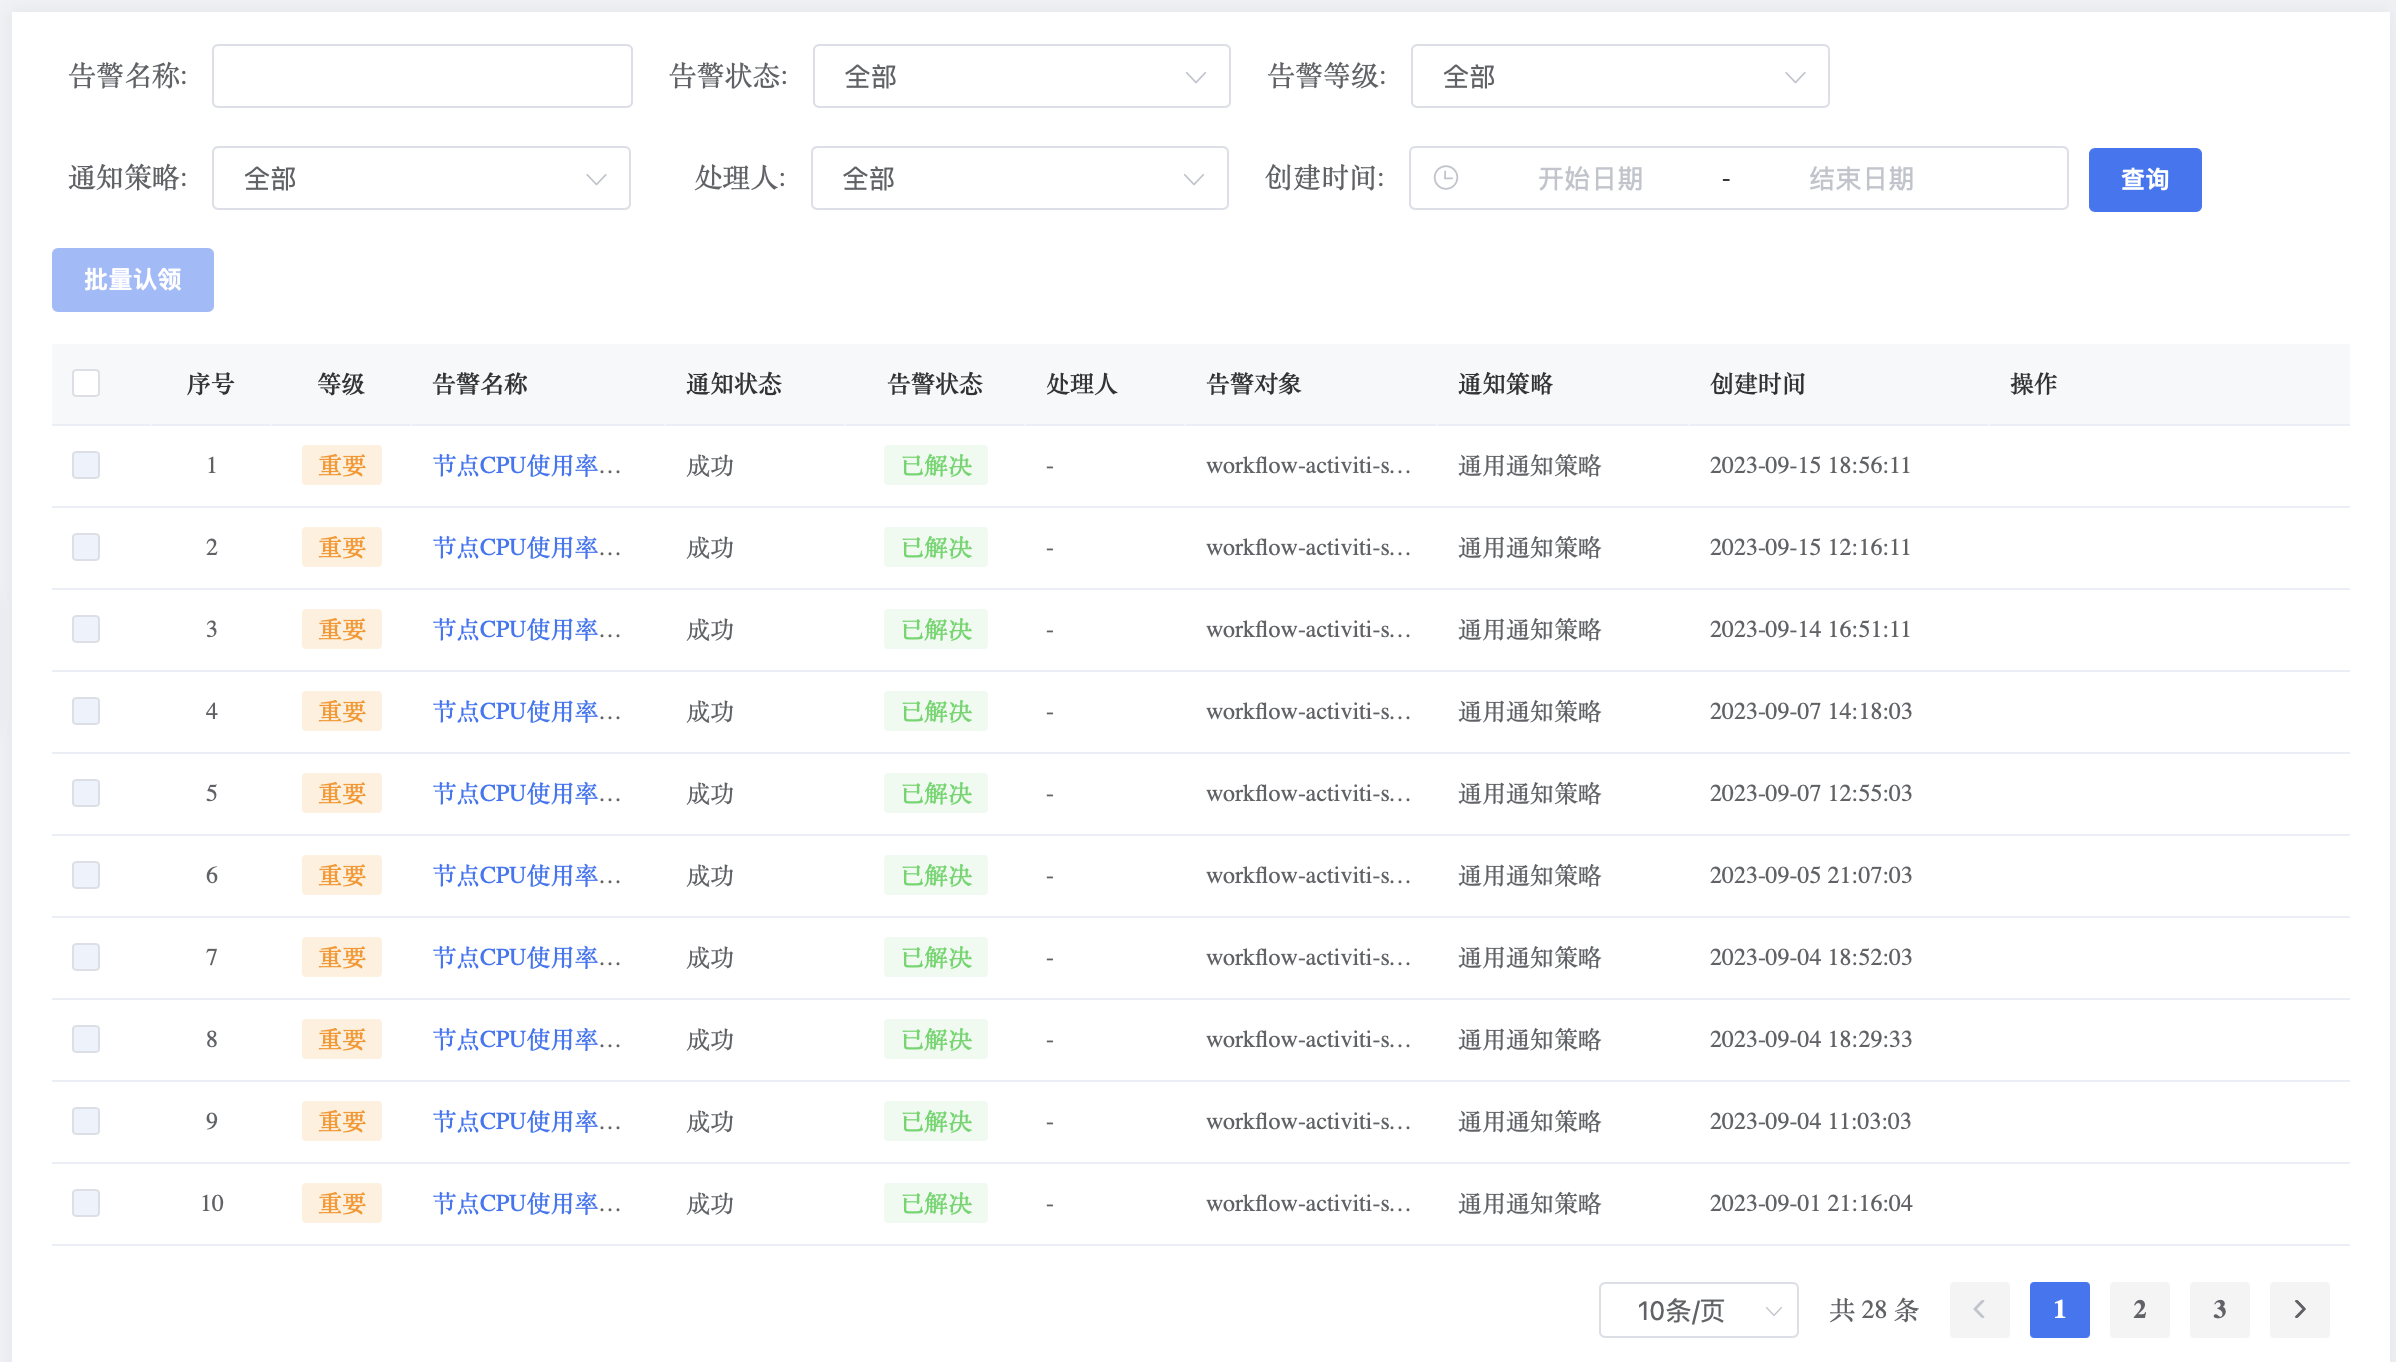
Task: Switch to page 2 in pagination
Action: (x=2139, y=1309)
